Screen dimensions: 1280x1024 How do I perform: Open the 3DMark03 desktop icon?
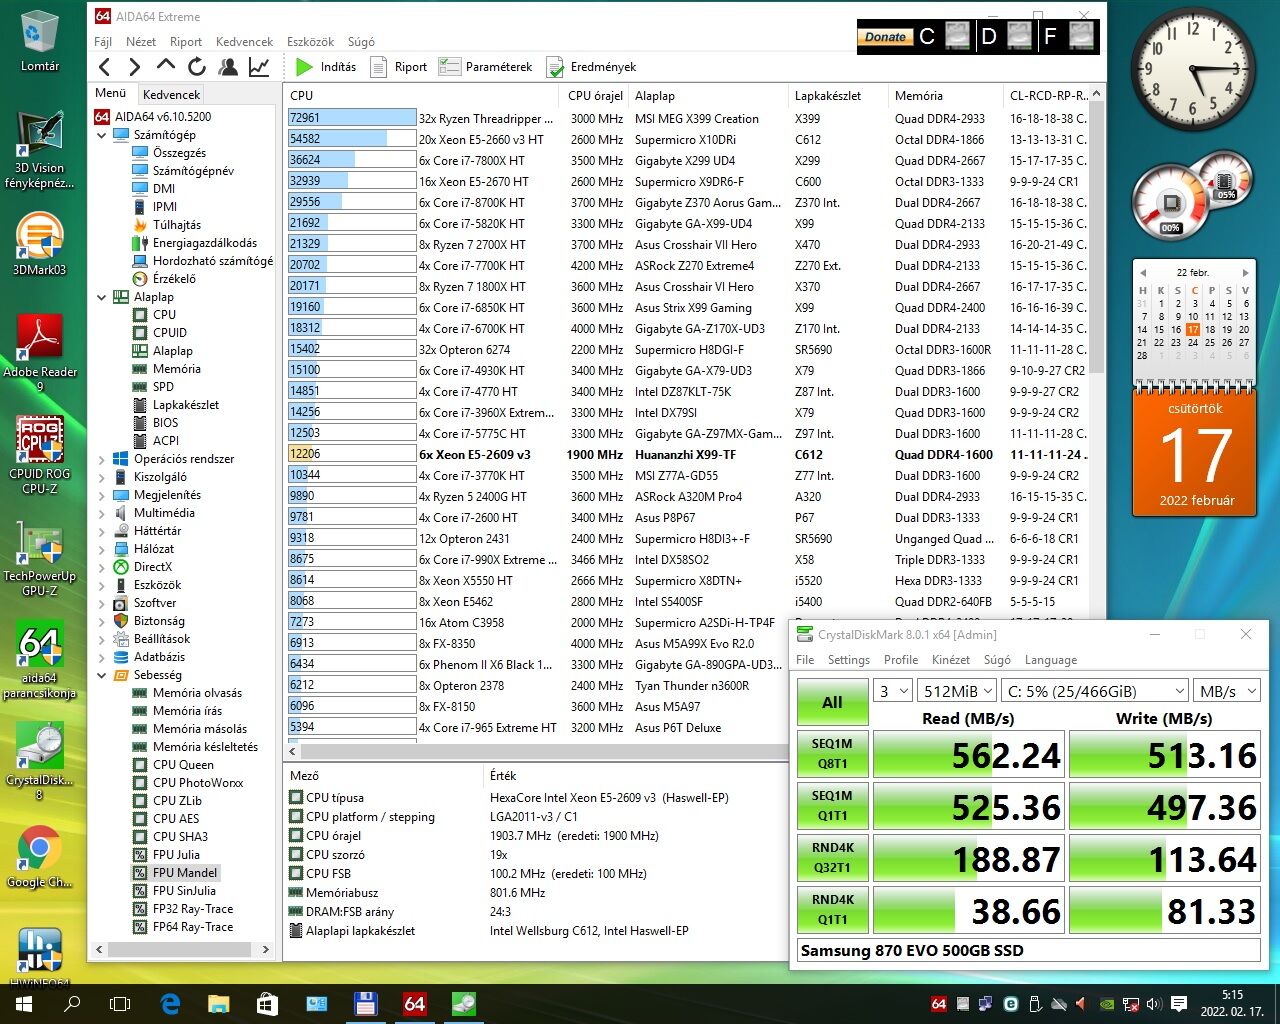(40, 246)
